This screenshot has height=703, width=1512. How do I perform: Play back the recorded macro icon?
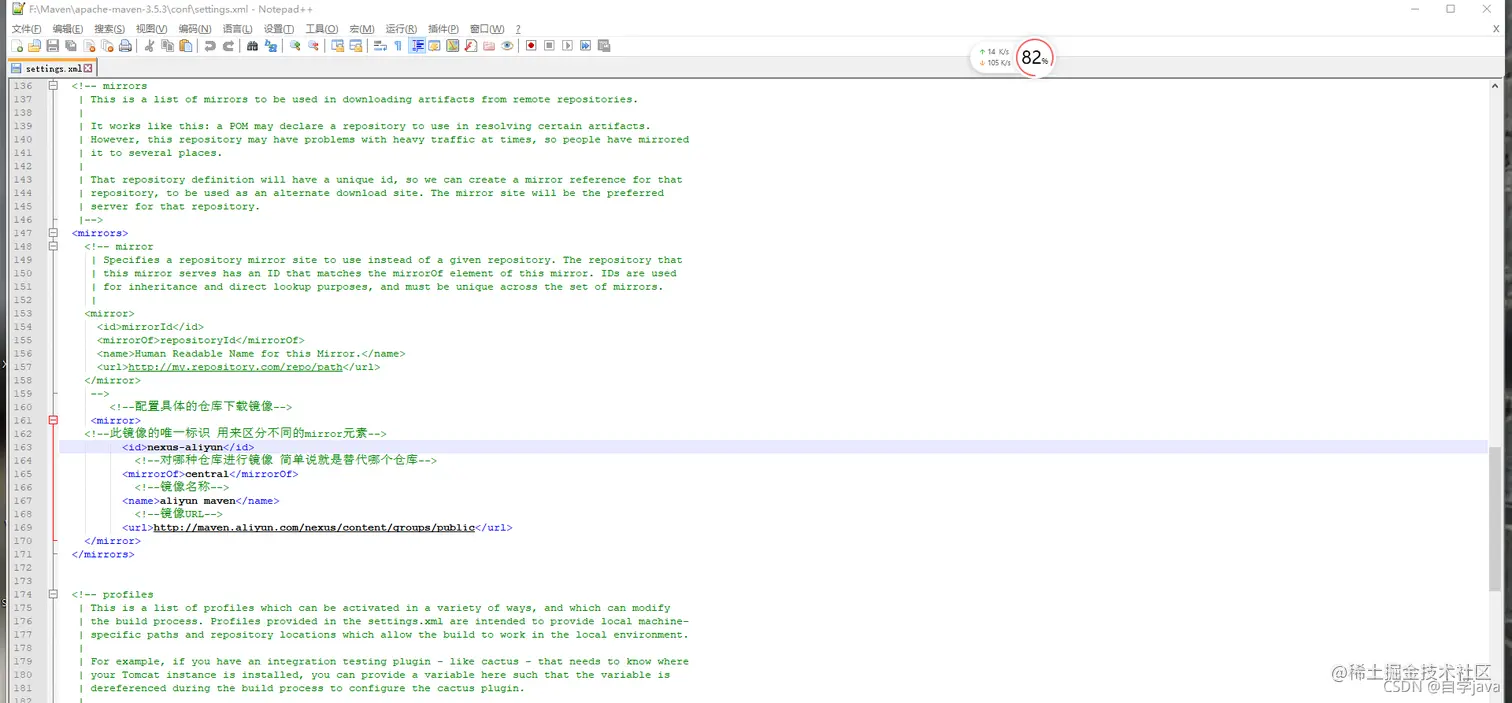pyautogui.click(x=567, y=45)
